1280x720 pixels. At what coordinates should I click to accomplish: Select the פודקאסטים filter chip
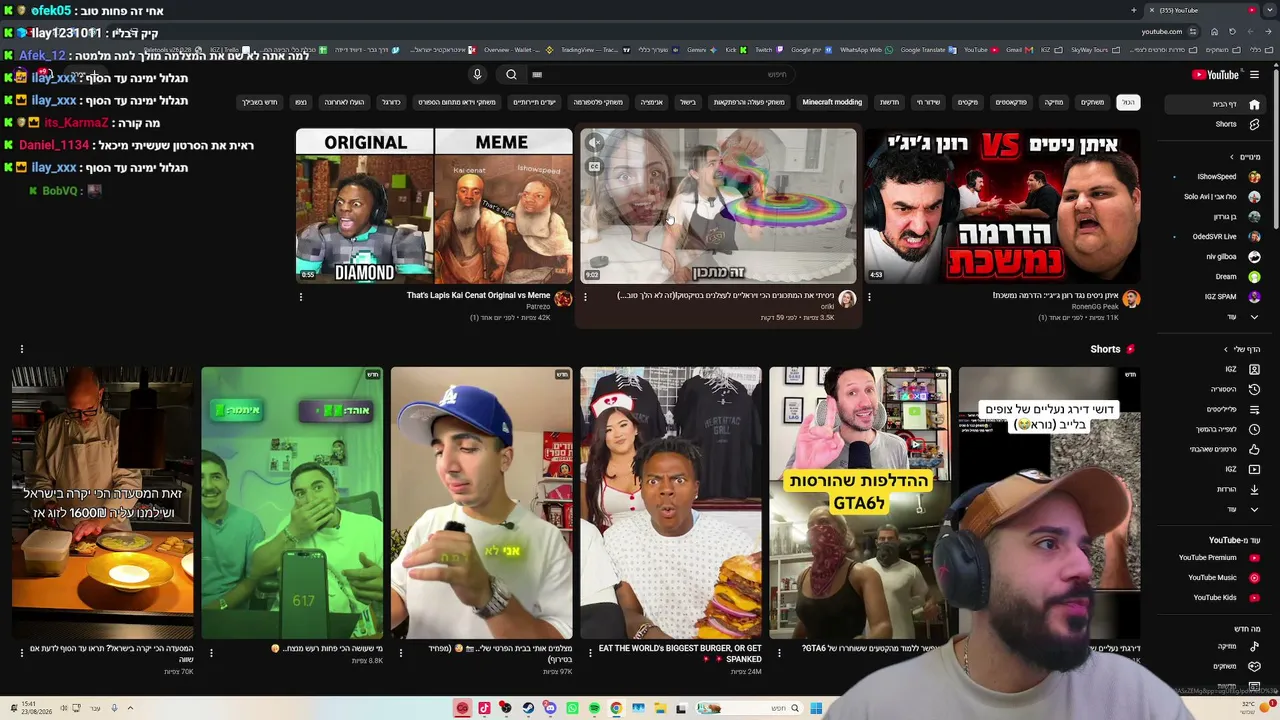1011,102
